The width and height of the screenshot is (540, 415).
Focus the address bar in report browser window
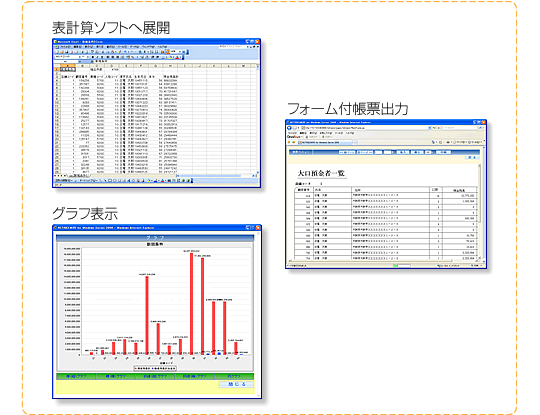point(364,128)
